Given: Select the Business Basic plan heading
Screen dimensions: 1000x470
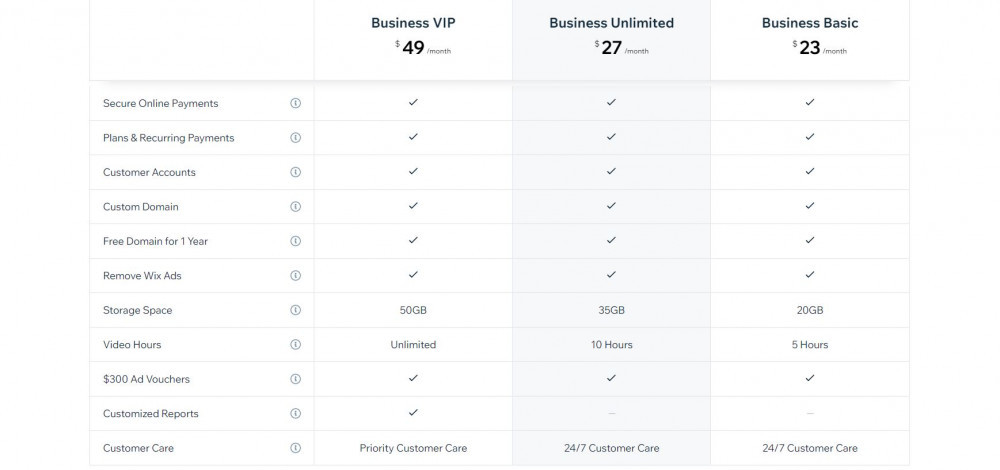Looking at the screenshot, I should tap(810, 23).
